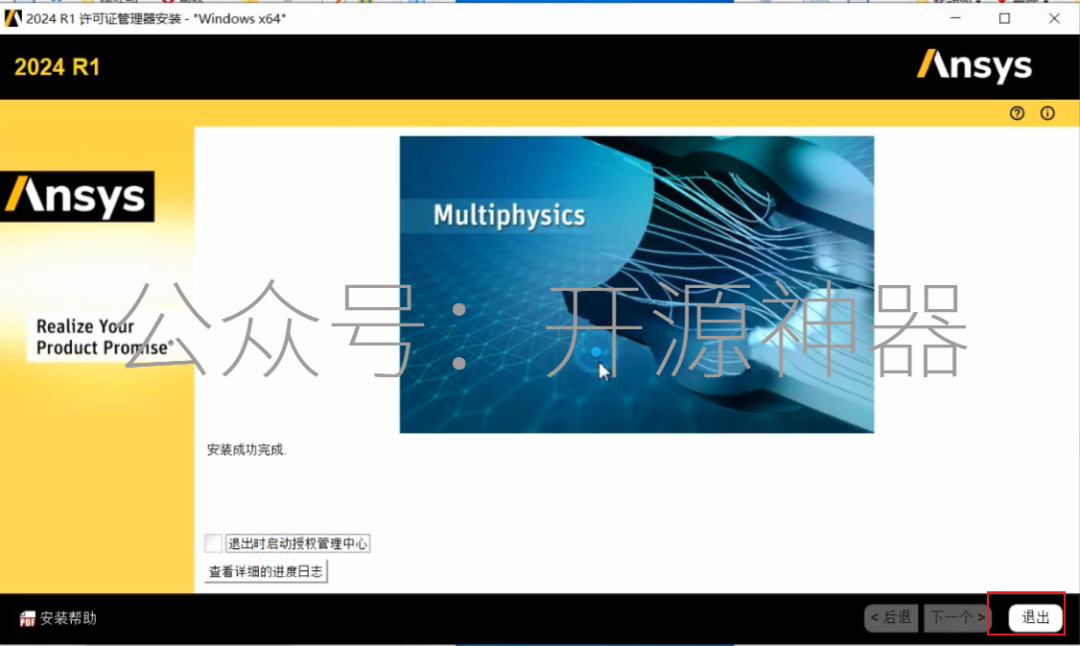Open 查看详细的进度日志 progress log

click(x=266, y=572)
